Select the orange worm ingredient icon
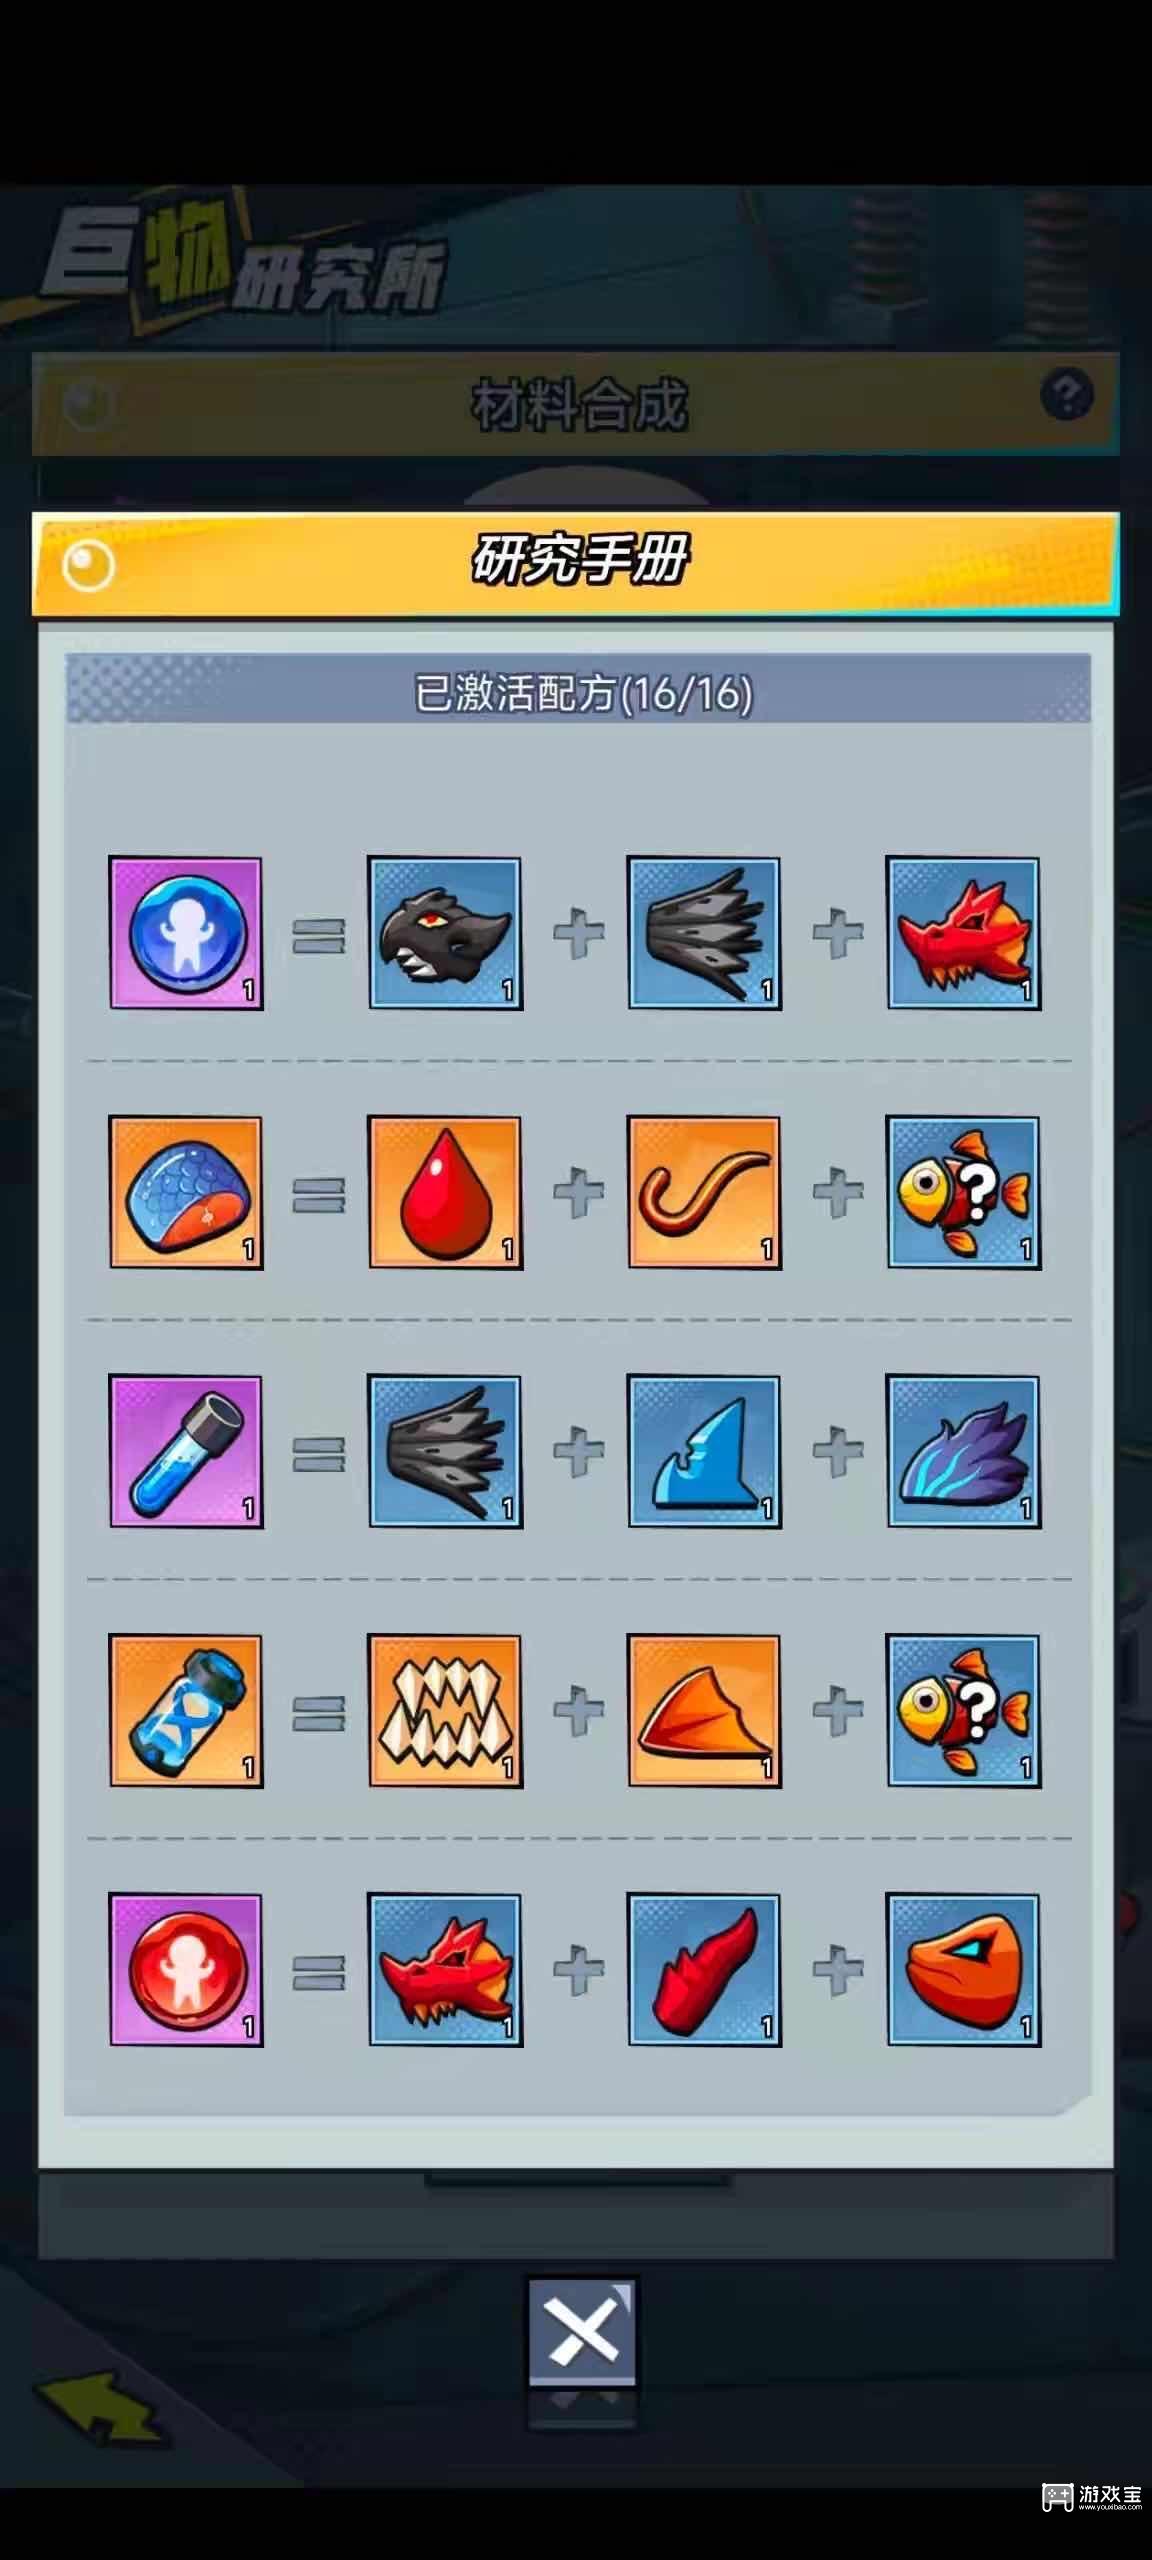Image resolution: width=1152 pixels, height=2560 pixels. [x=704, y=1192]
